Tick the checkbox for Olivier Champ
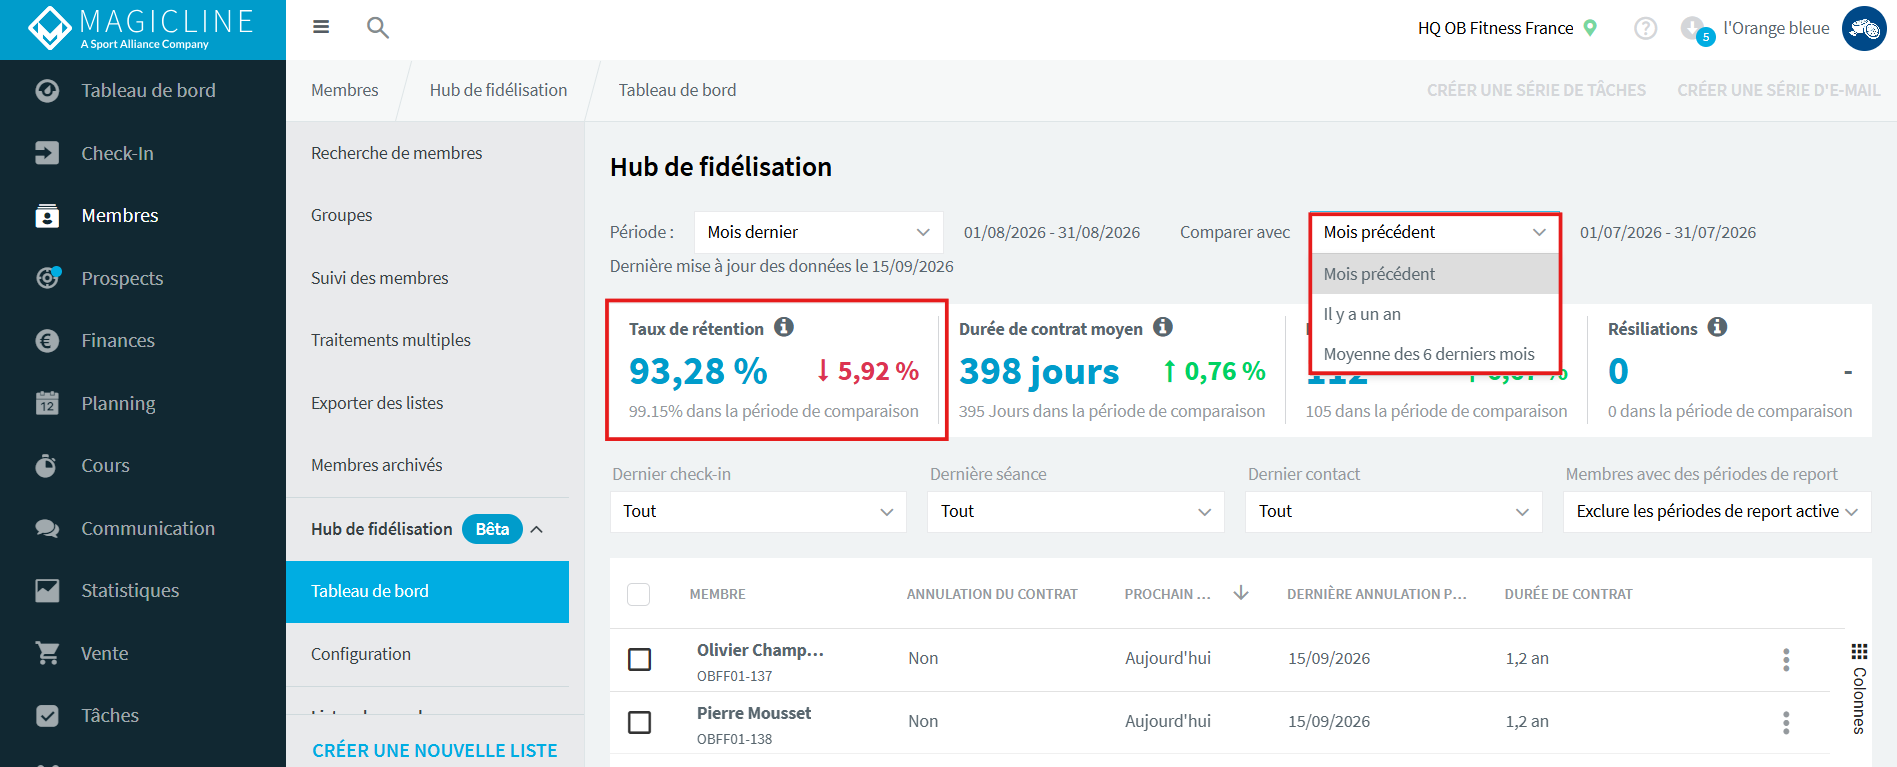Image resolution: width=1897 pixels, height=767 pixels. click(639, 659)
